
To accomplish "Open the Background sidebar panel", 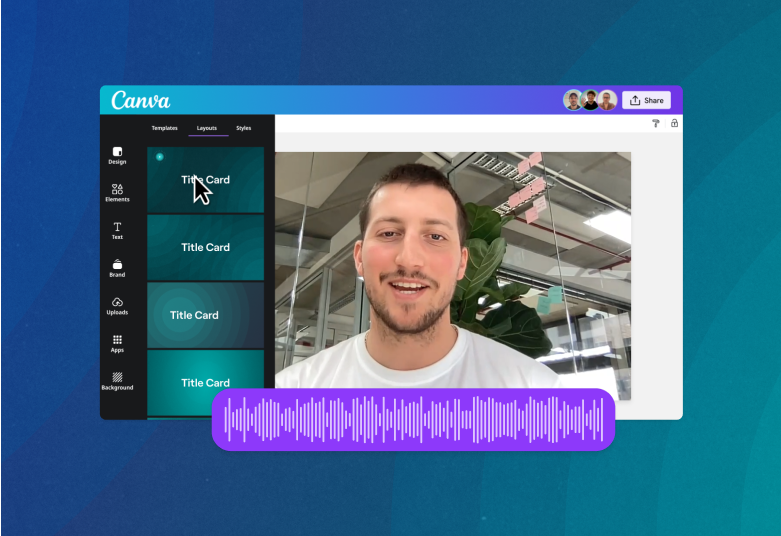I will (x=117, y=381).
